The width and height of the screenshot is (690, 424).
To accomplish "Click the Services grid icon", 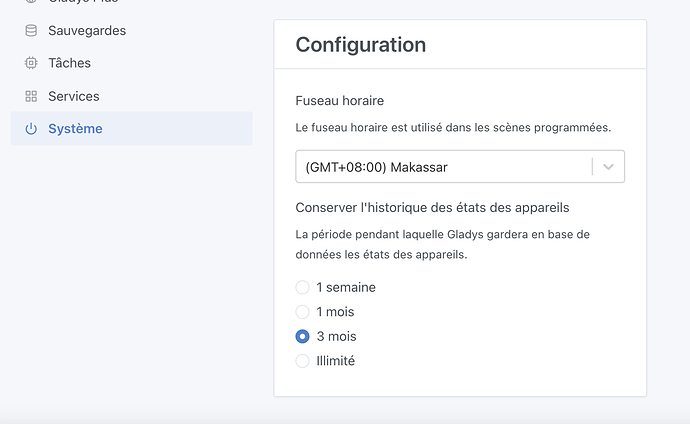I will 31,96.
